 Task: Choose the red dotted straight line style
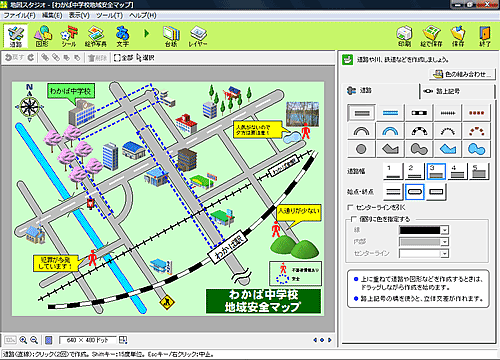tap(476, 113)
